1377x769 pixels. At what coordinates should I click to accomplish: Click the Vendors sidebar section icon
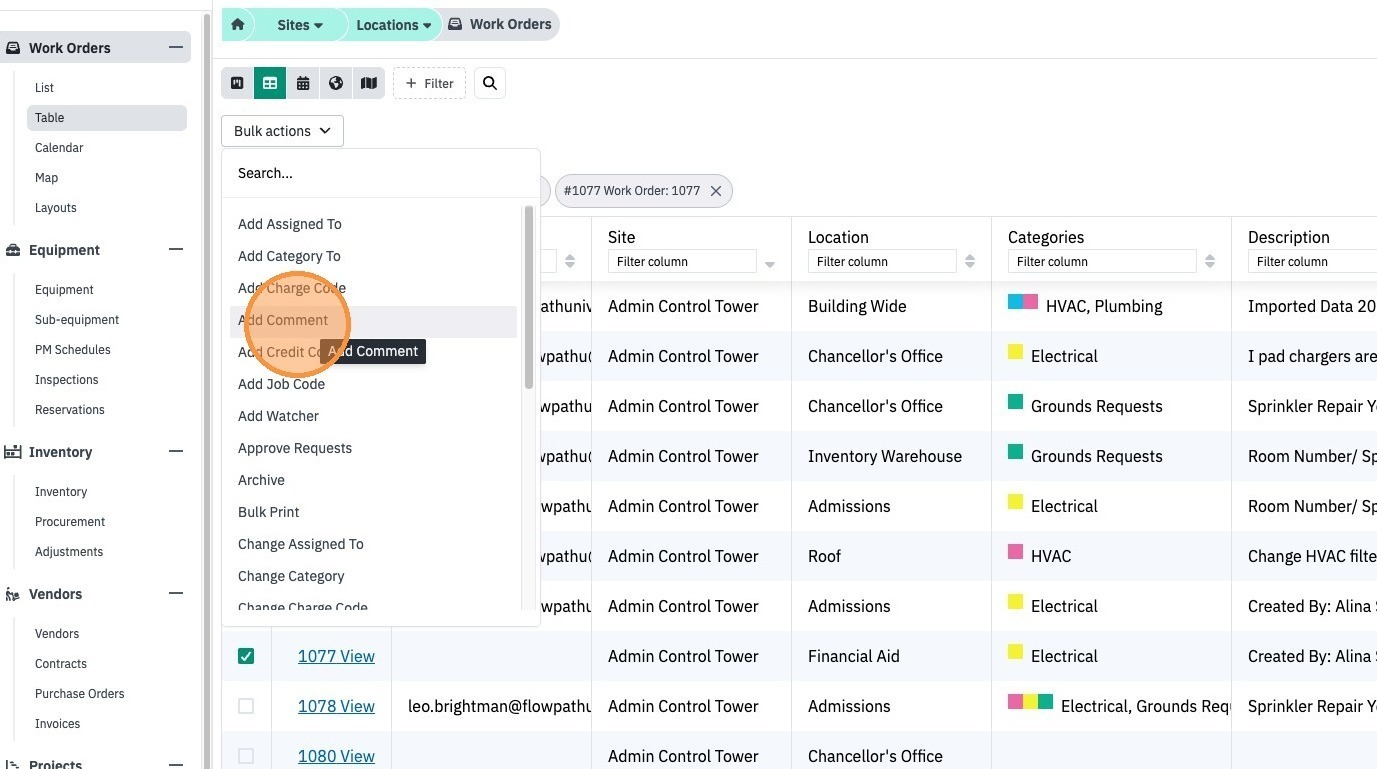[x=13, y=594]
